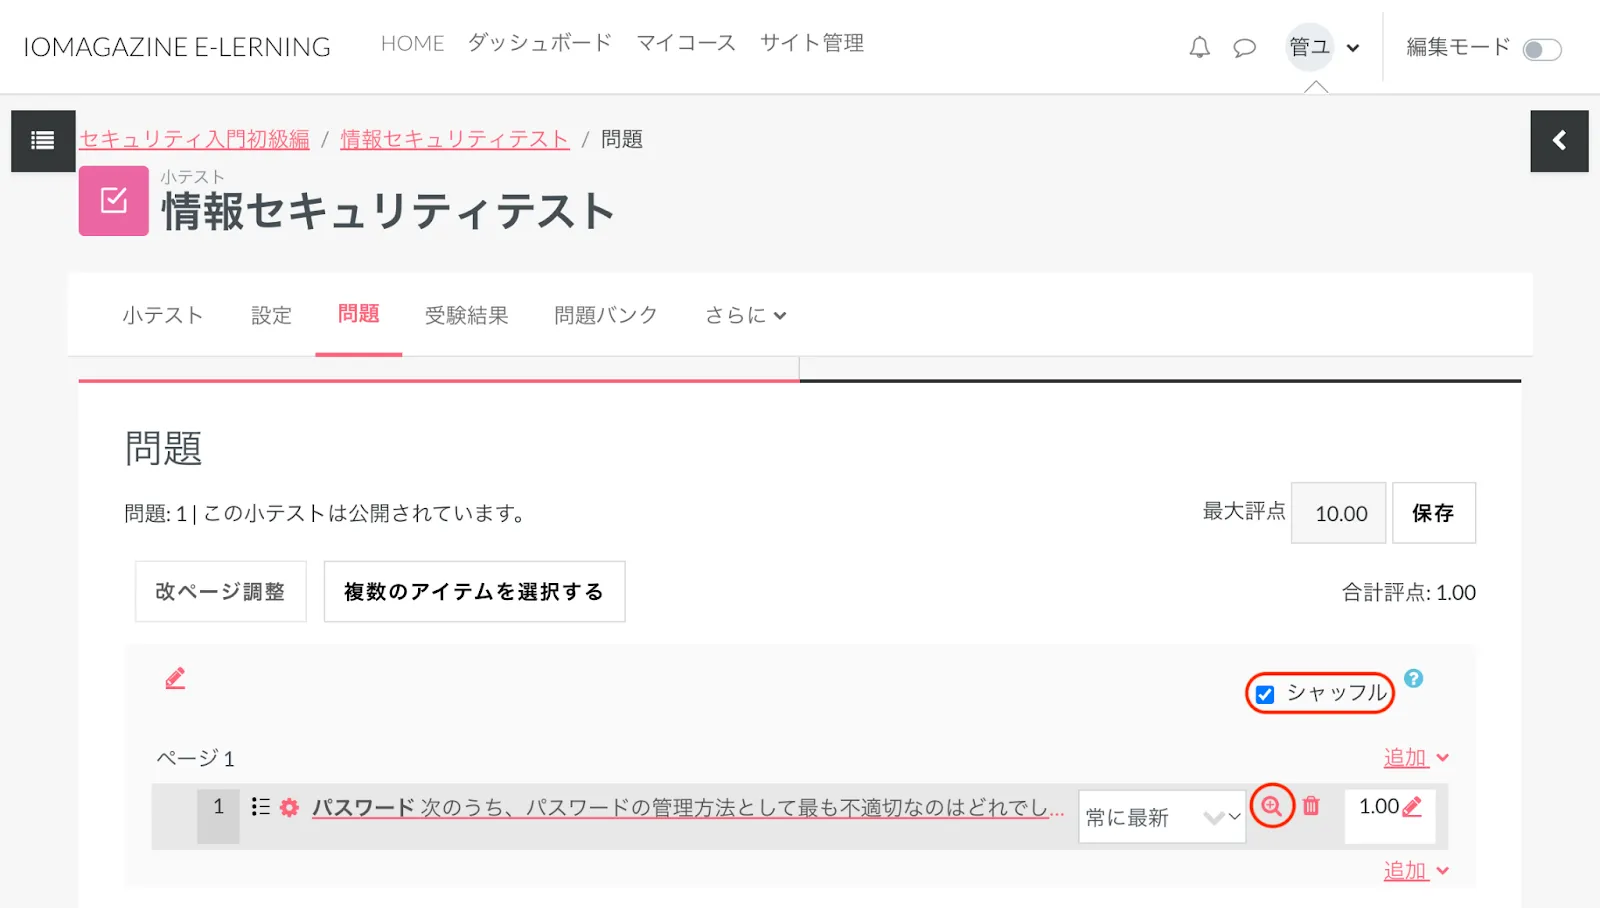Click the magnifier preview question icon
The width and height of the screenshot is (1600, 908).
(x=1271, y=806)
